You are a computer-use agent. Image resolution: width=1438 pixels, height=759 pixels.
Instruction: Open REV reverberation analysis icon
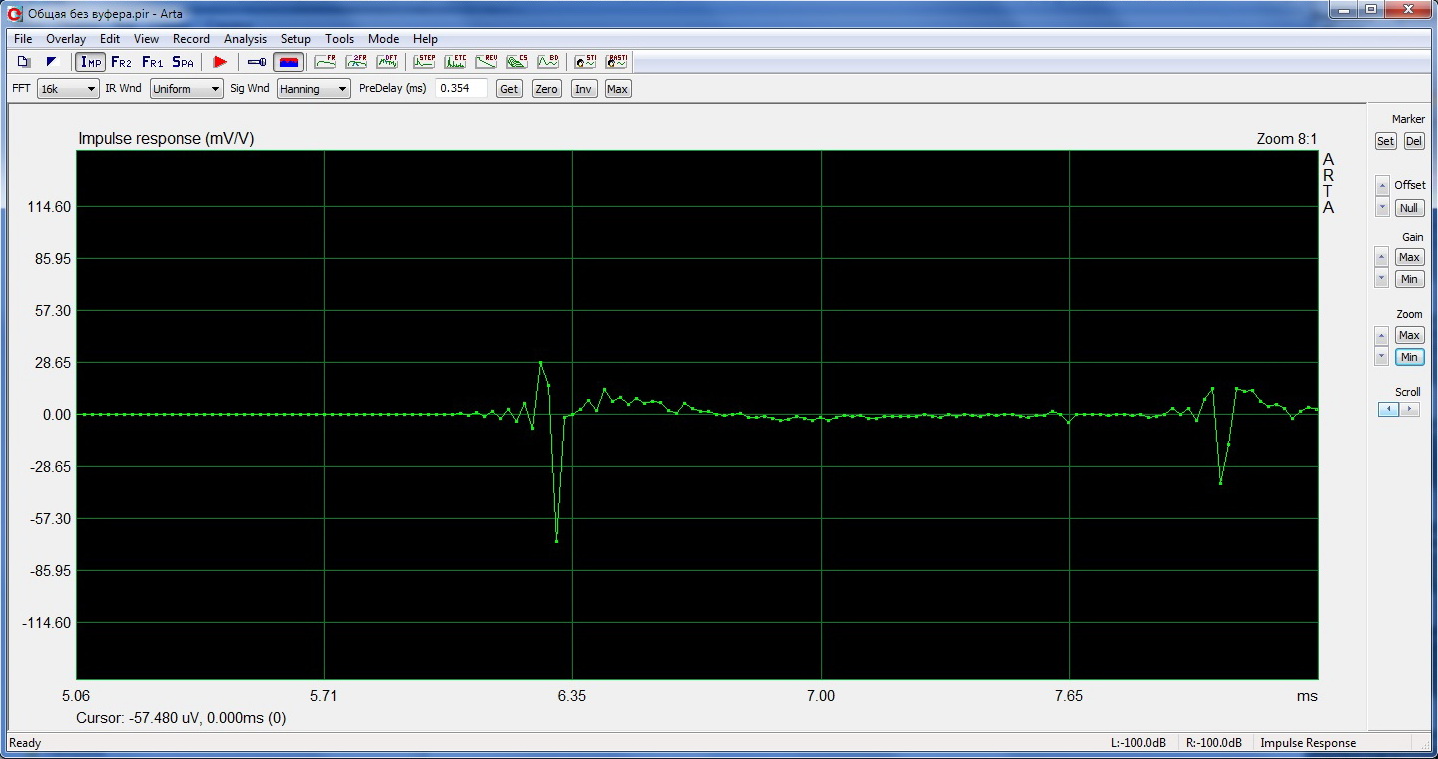point(487,62)
